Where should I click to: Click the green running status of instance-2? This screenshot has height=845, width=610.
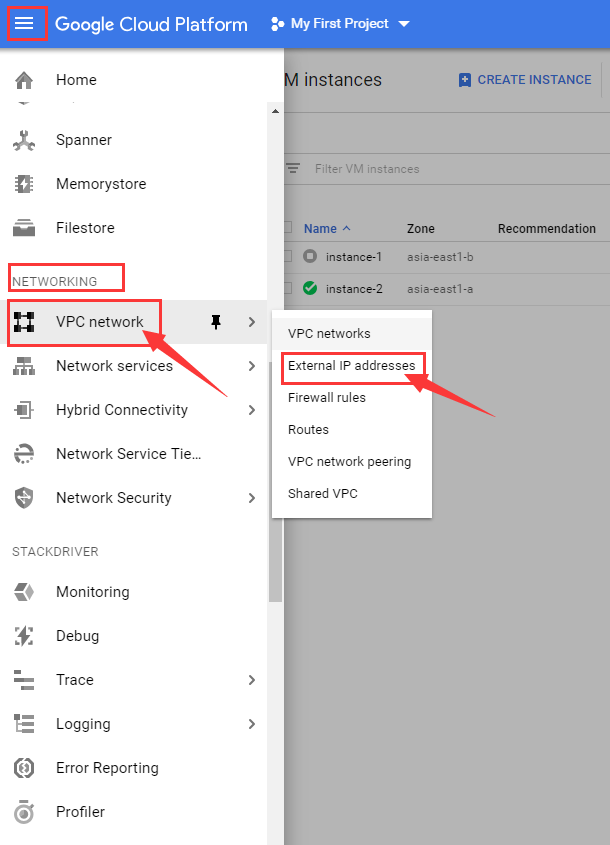click(310, 288)
